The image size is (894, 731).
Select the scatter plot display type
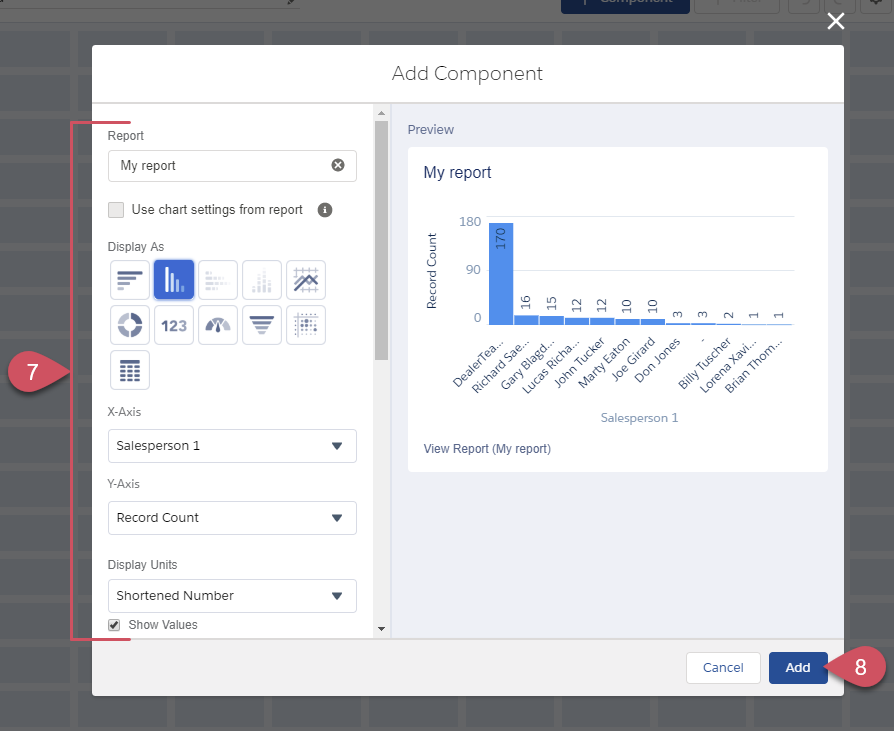[306, 325]
